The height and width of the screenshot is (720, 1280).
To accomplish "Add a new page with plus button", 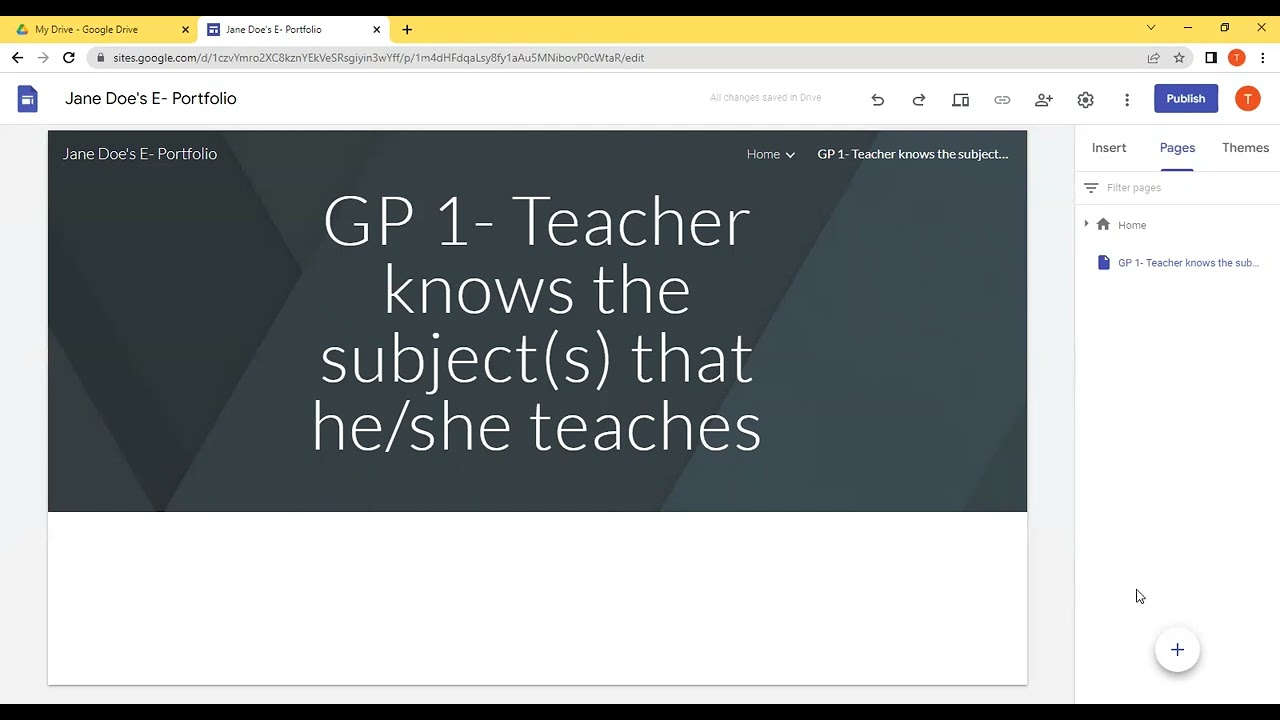I will click(x=1177, y=650).
